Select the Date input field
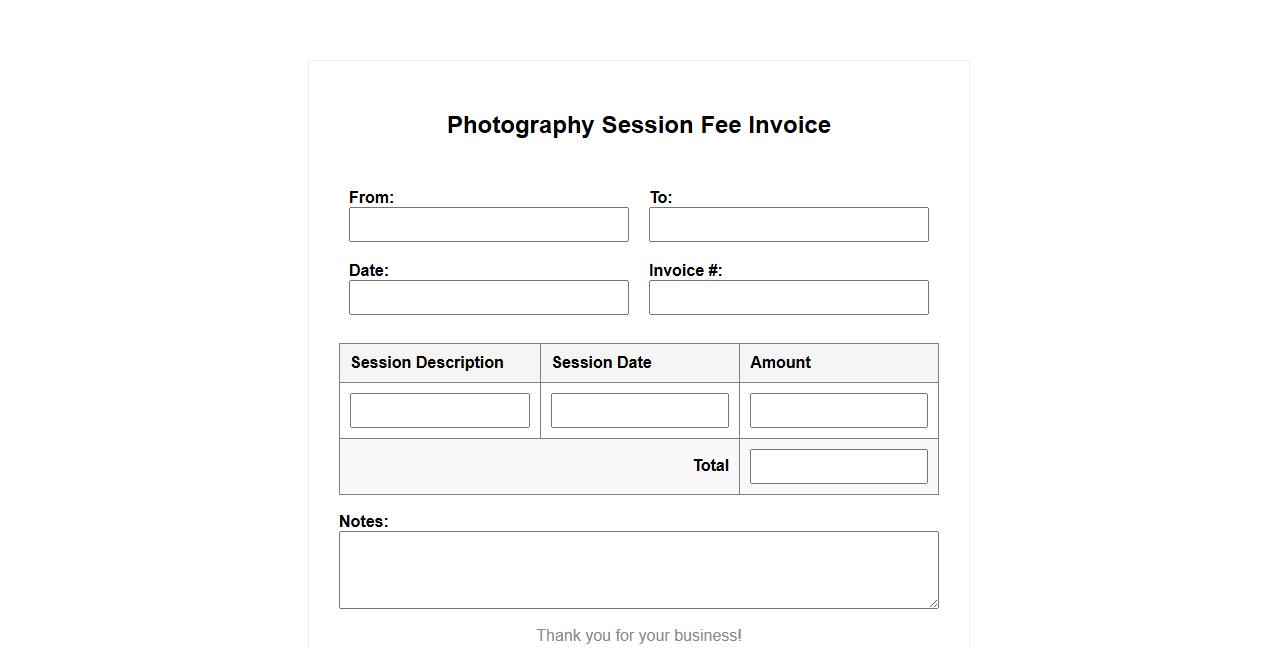Screen dimensions: 1278x650 [488, 298]
